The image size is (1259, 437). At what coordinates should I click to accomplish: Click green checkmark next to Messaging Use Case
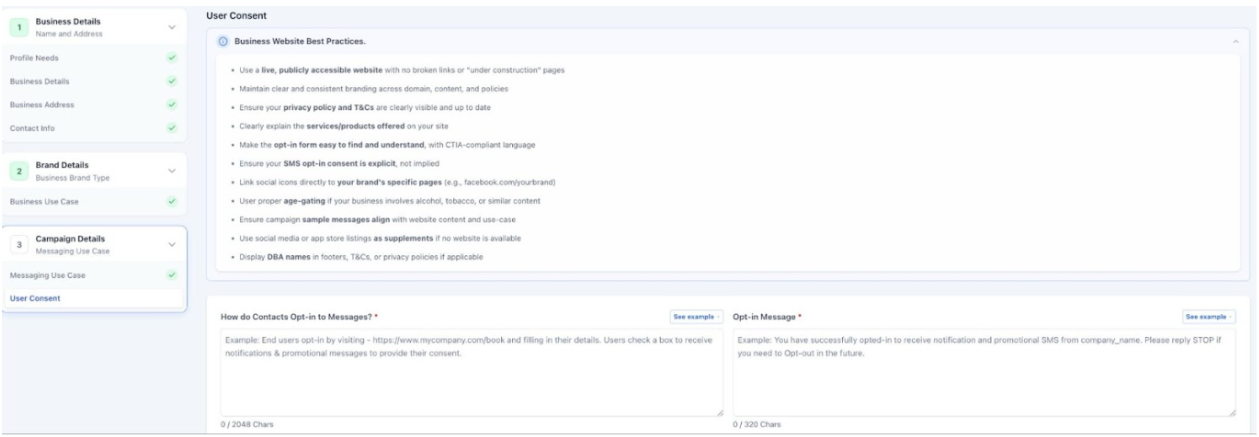tap(172, 274)
